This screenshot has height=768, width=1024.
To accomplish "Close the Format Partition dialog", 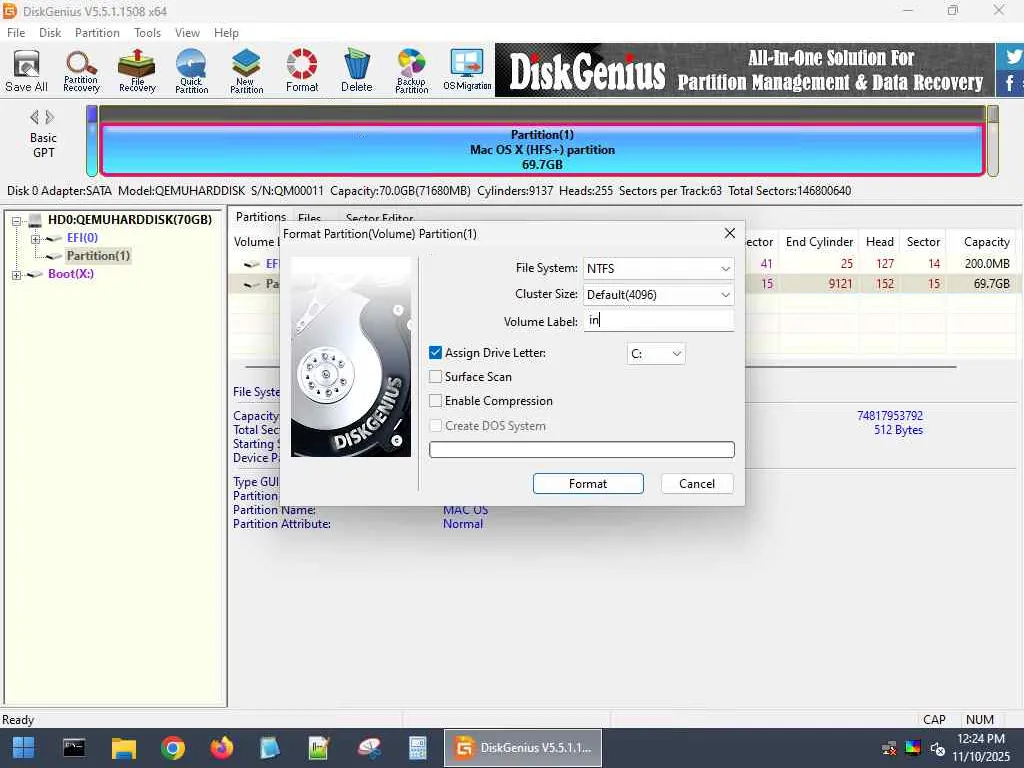I will (x=729, y=233).
